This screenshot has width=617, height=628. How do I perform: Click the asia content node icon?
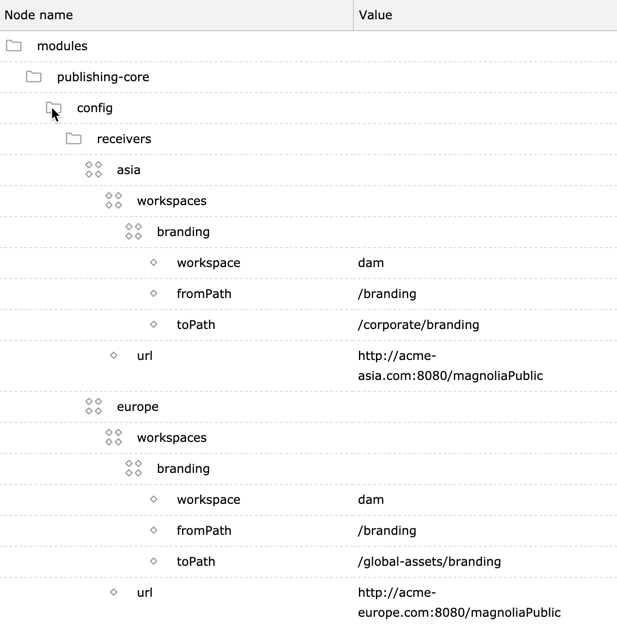click(94, 170)
